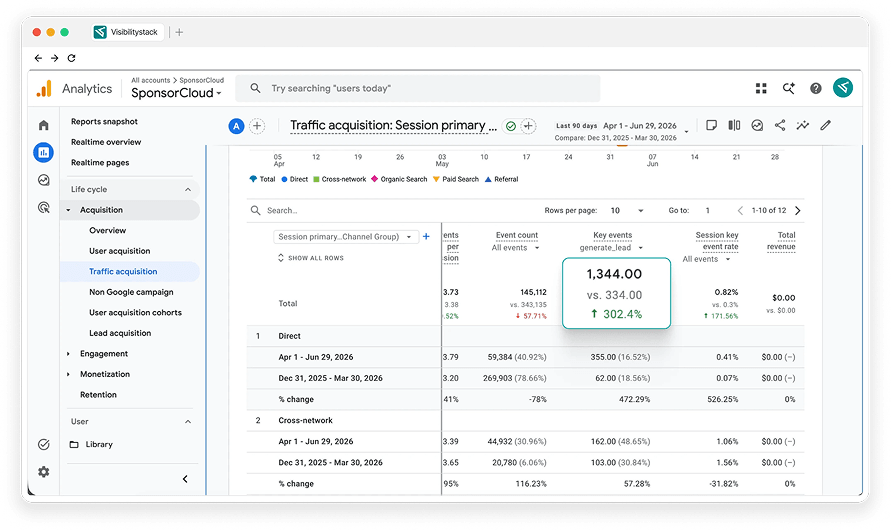The height and width of the screenshot is (531, 891).
Task: Open Realtime pages
Action: (x=100, y=163)
